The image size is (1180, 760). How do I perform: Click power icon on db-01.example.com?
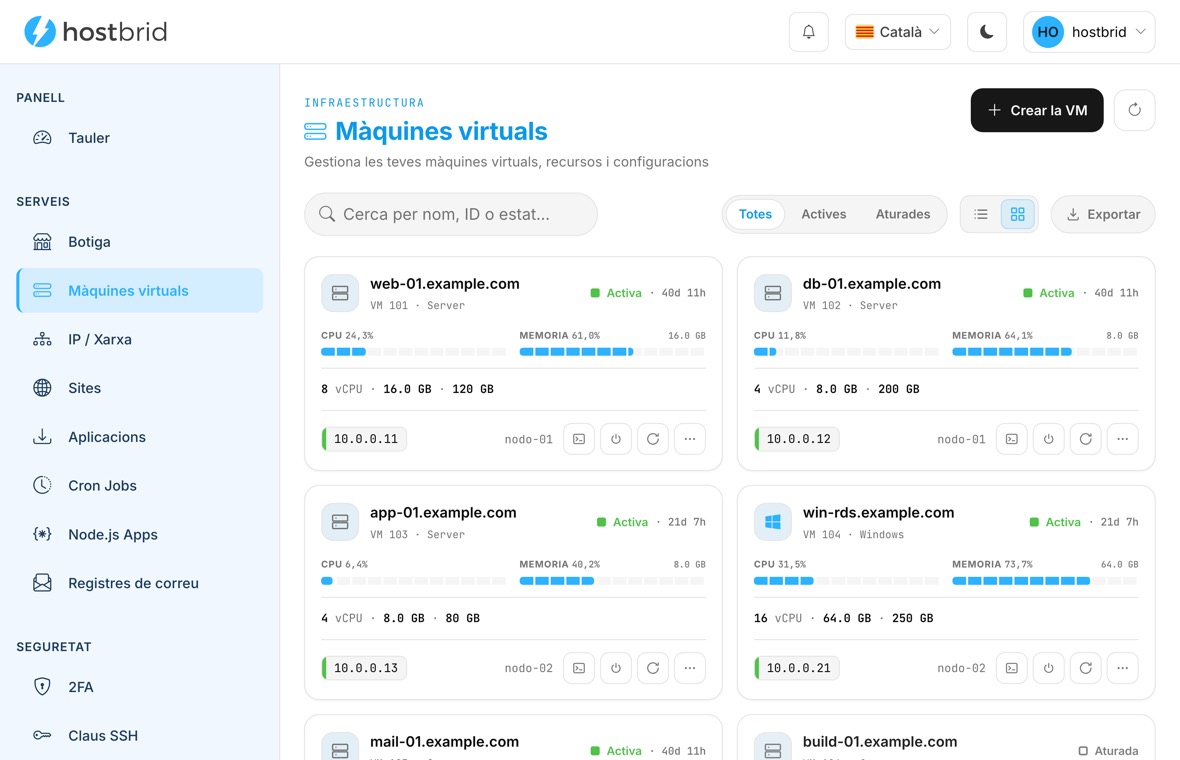coord(1048,439)
